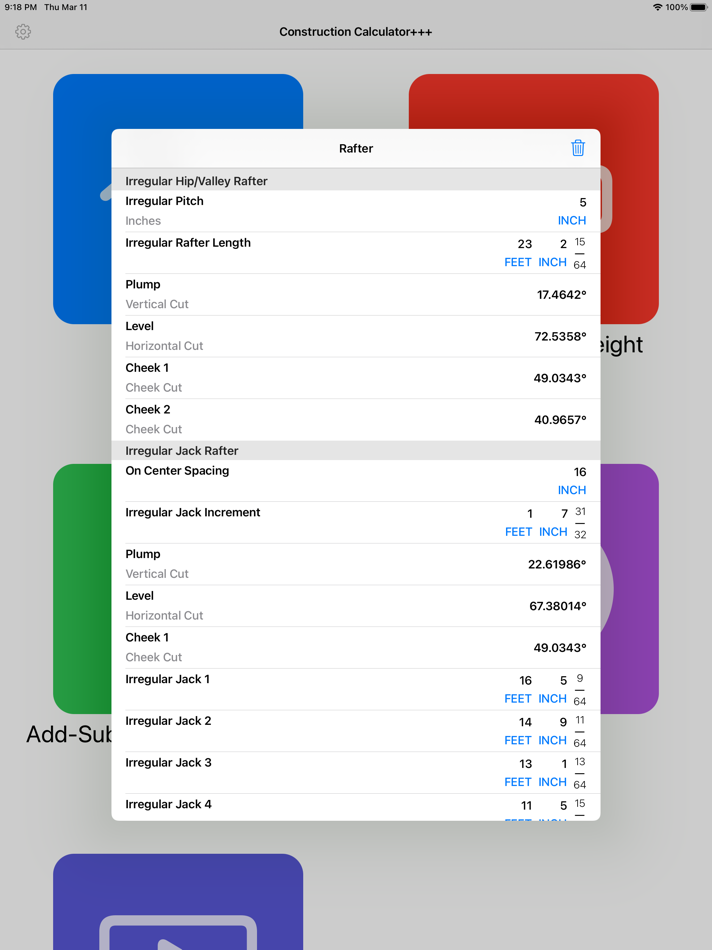The width and height of the screenshot is (712, 950).
Task: Tap FEET unit of Irregular Jack Increment
Action: pos(518,532)
